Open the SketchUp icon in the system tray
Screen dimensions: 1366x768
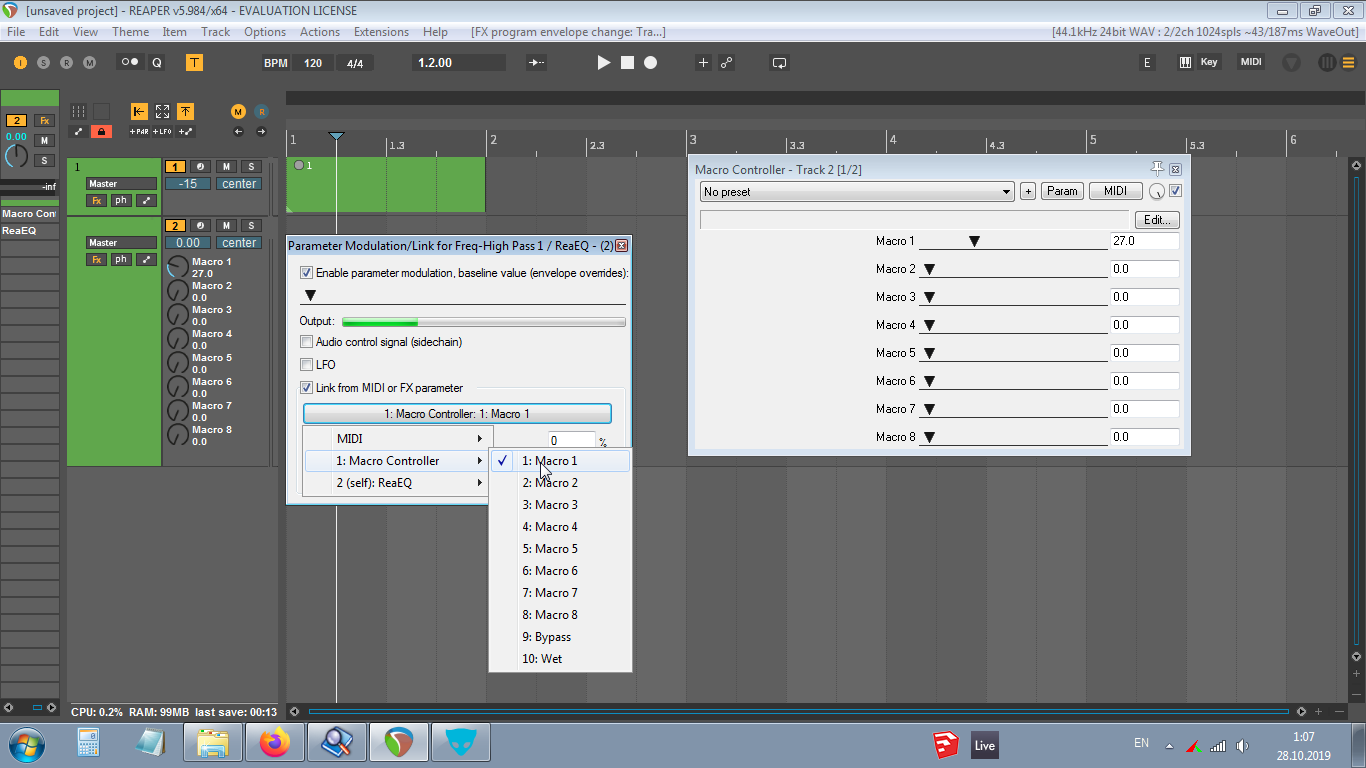click(x=945, y=744)
